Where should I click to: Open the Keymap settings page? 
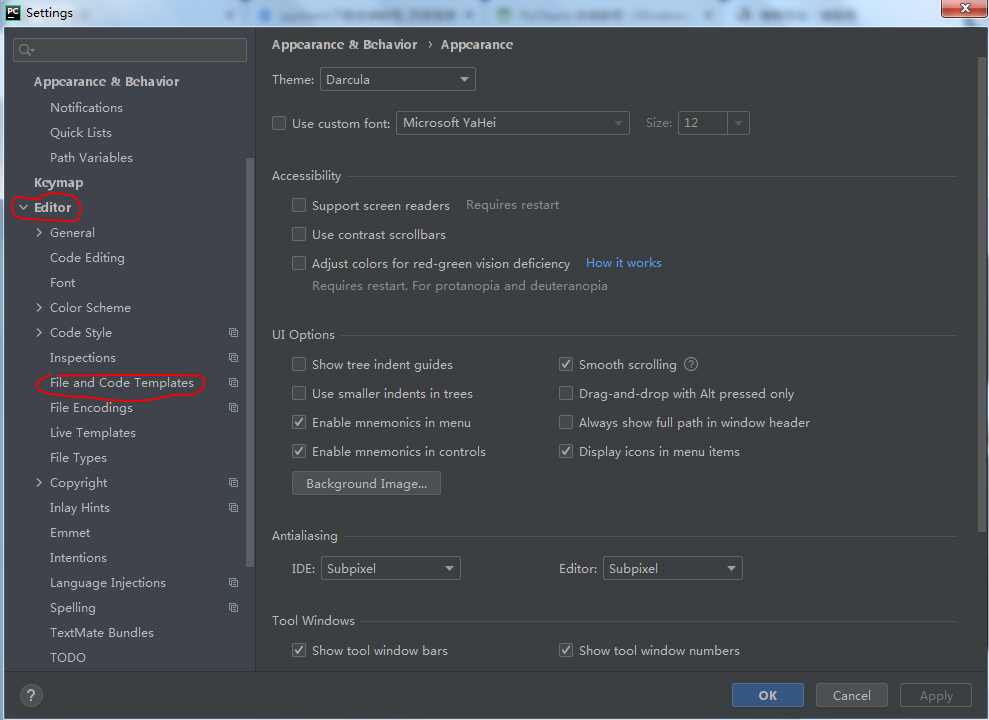click(x=59, y=182)
